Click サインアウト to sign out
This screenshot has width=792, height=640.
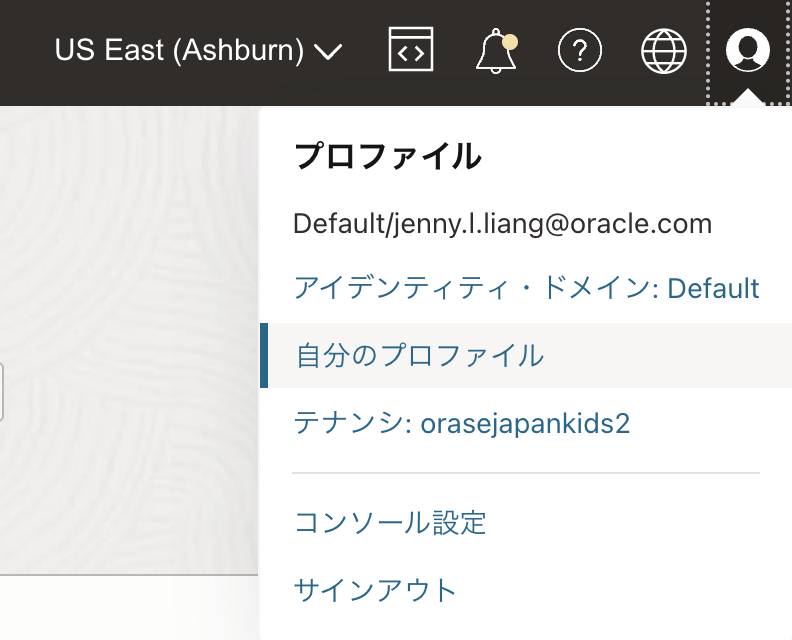coord(375,590)
